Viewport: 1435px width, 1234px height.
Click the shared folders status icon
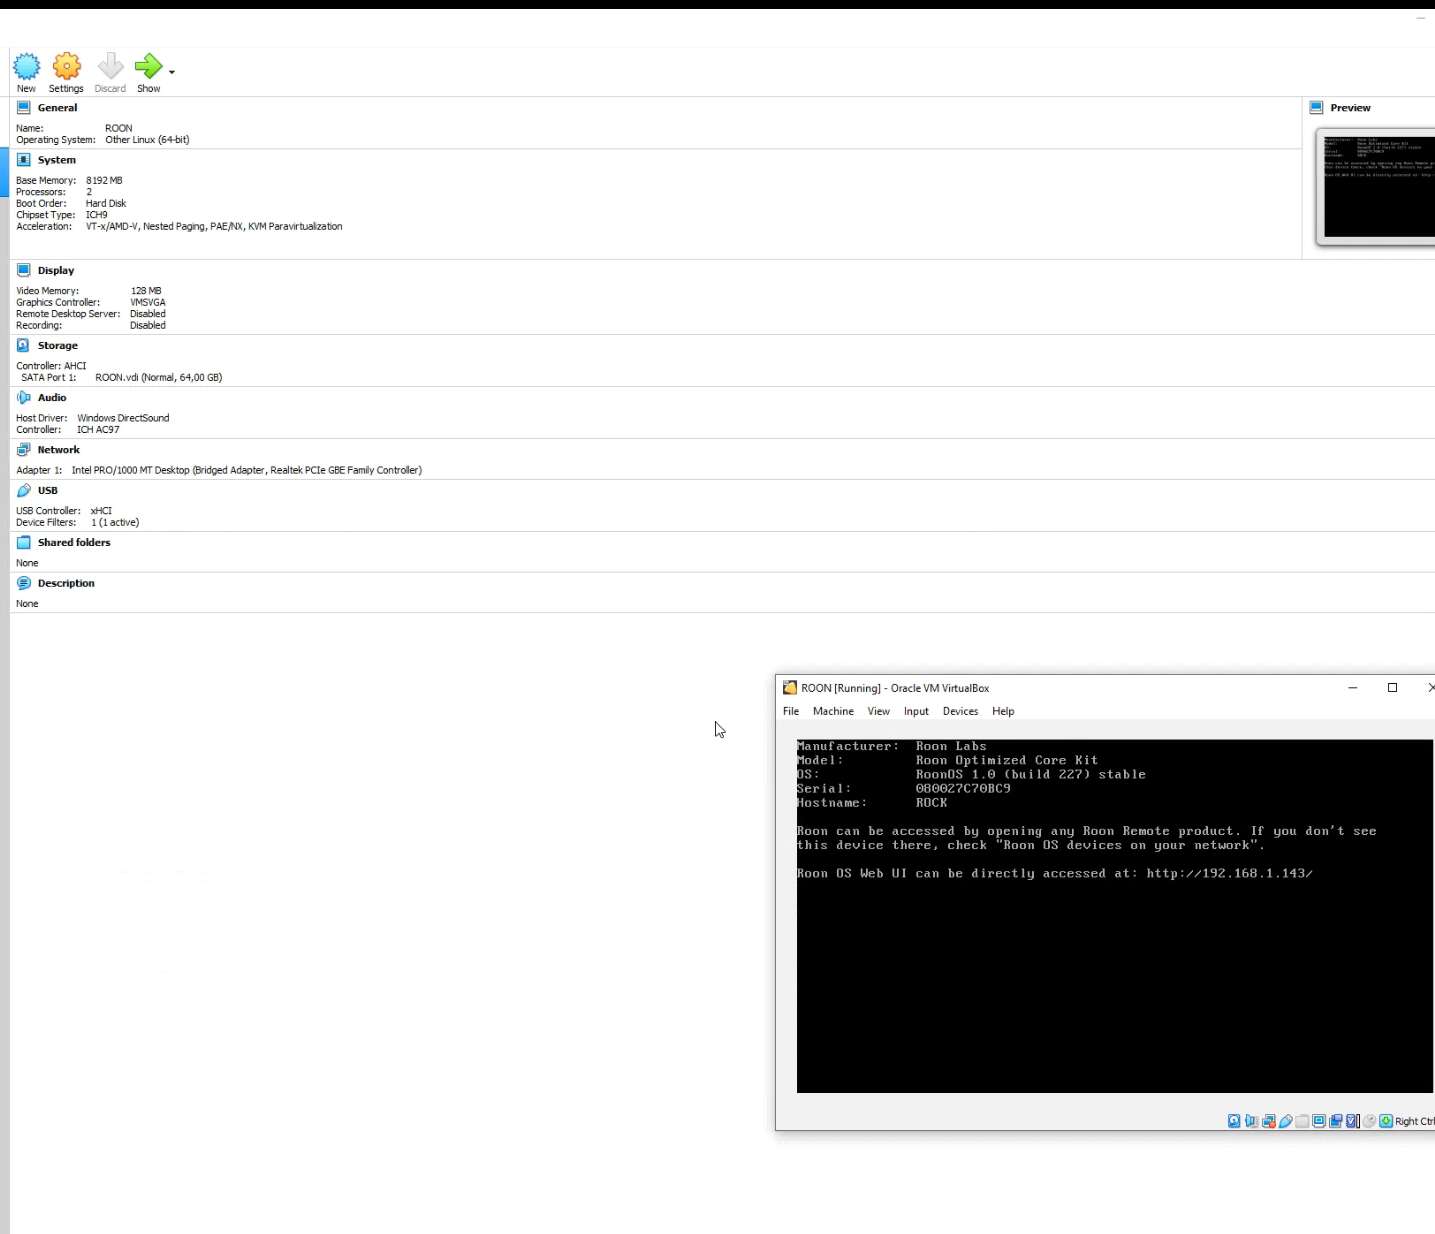point(1302,1121)
